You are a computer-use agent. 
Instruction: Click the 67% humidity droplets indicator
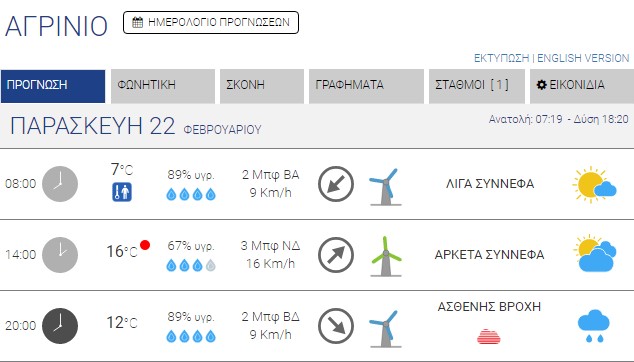click(191, 266)
